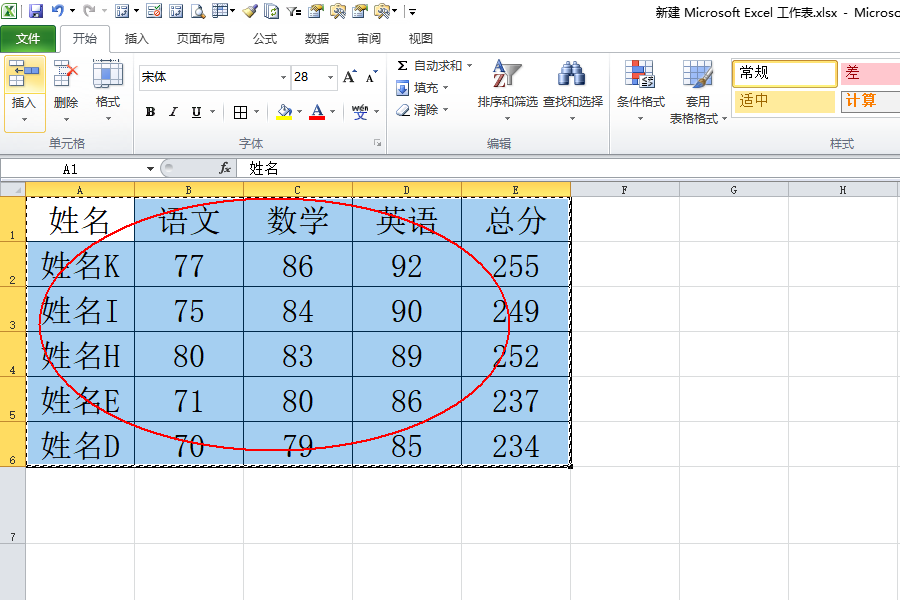Click the Select All corner button
Screen dimensions: 900x600
[13, 189]
